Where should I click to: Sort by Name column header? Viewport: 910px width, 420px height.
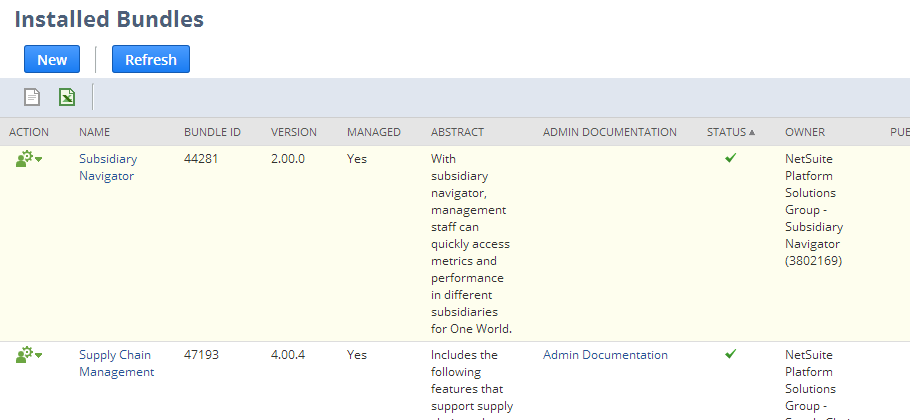(95, 132)
